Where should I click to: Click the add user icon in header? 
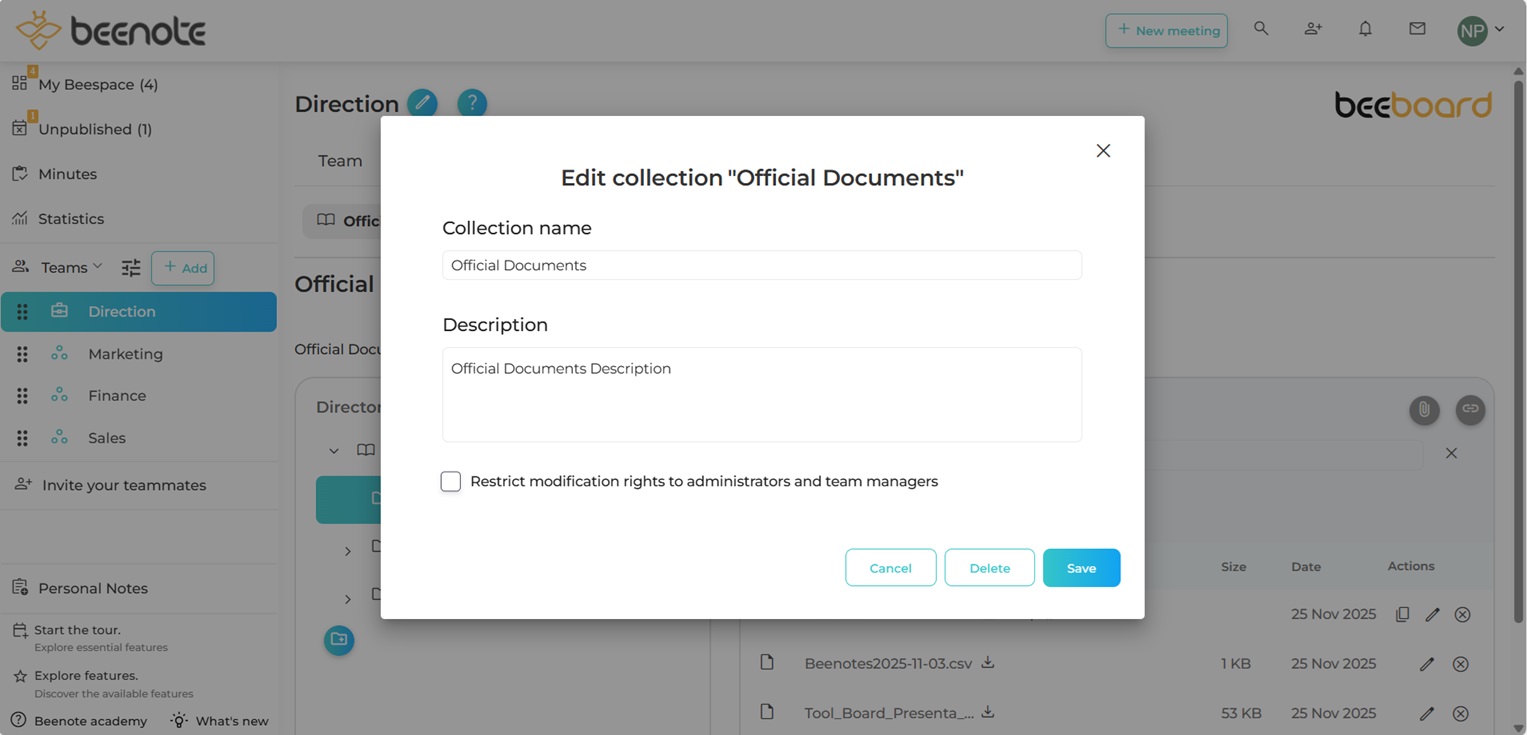coord(1313,29)
